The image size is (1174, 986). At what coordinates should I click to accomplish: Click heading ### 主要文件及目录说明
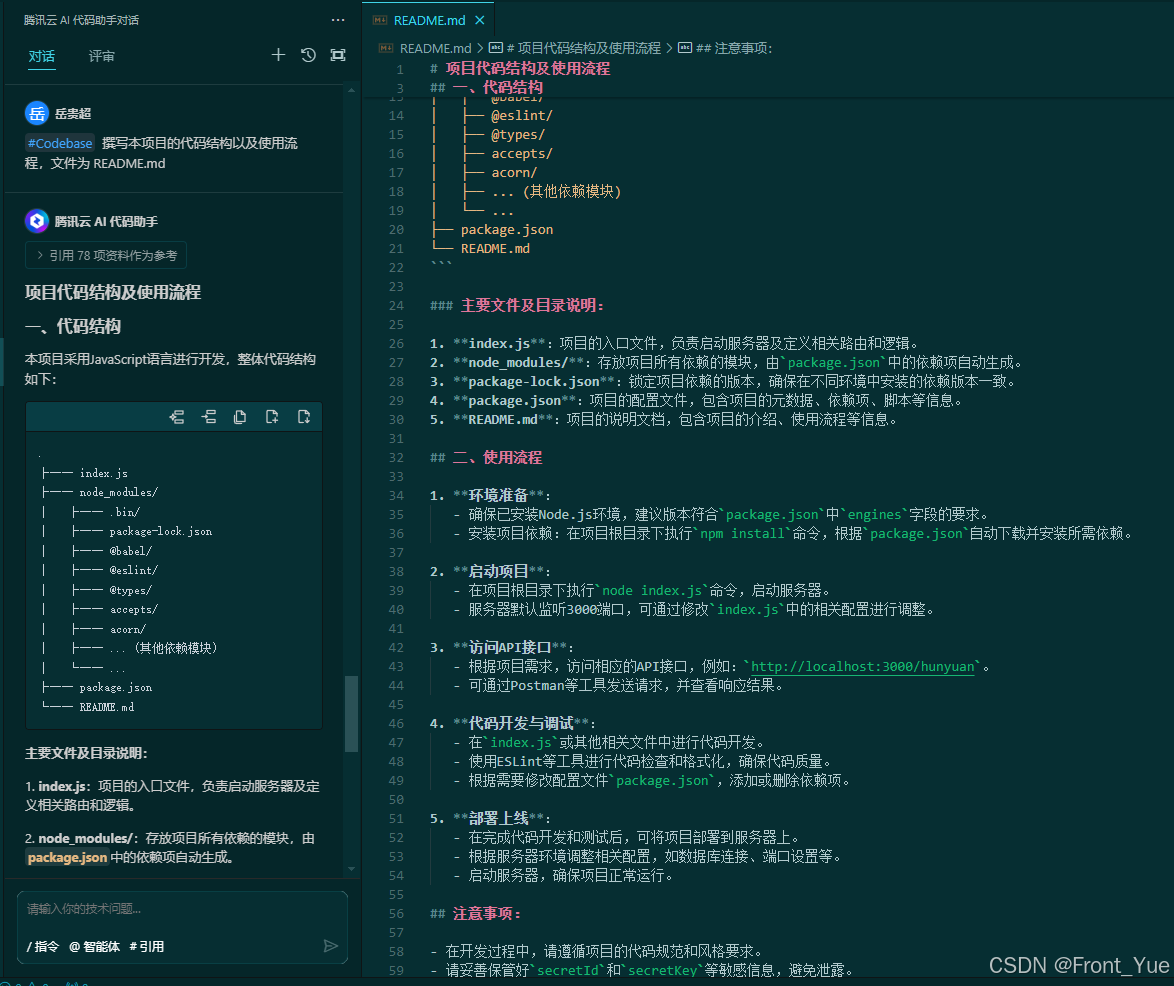517,305
